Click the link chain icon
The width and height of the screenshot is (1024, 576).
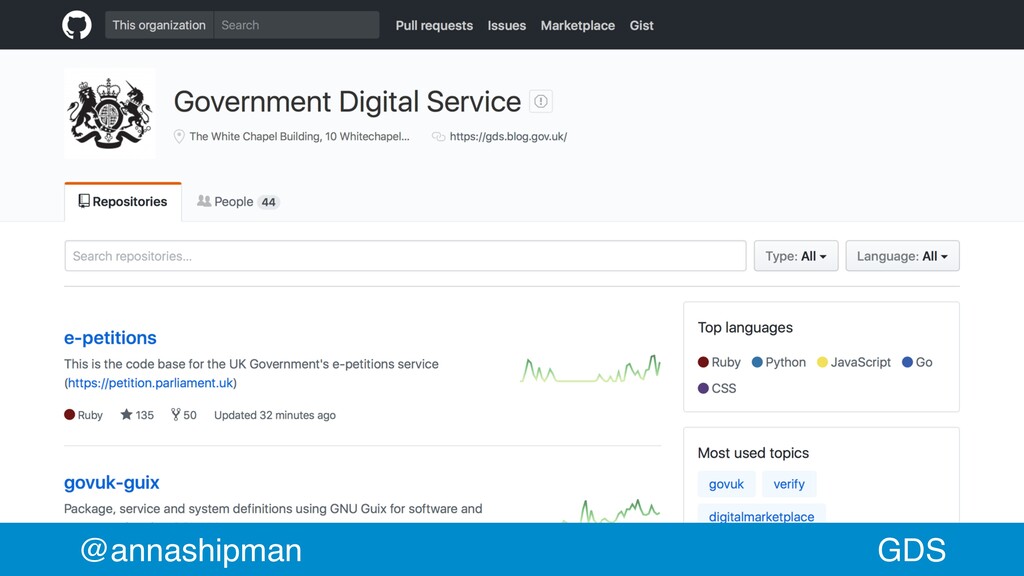[438, 136]
